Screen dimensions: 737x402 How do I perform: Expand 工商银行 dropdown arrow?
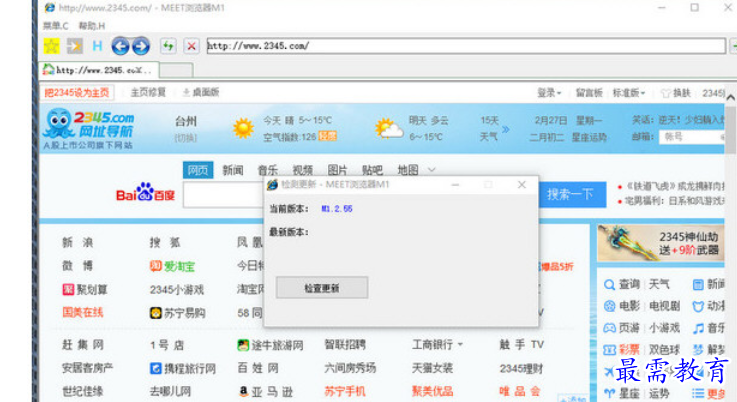pyautogui.click(x=460, y=345)
